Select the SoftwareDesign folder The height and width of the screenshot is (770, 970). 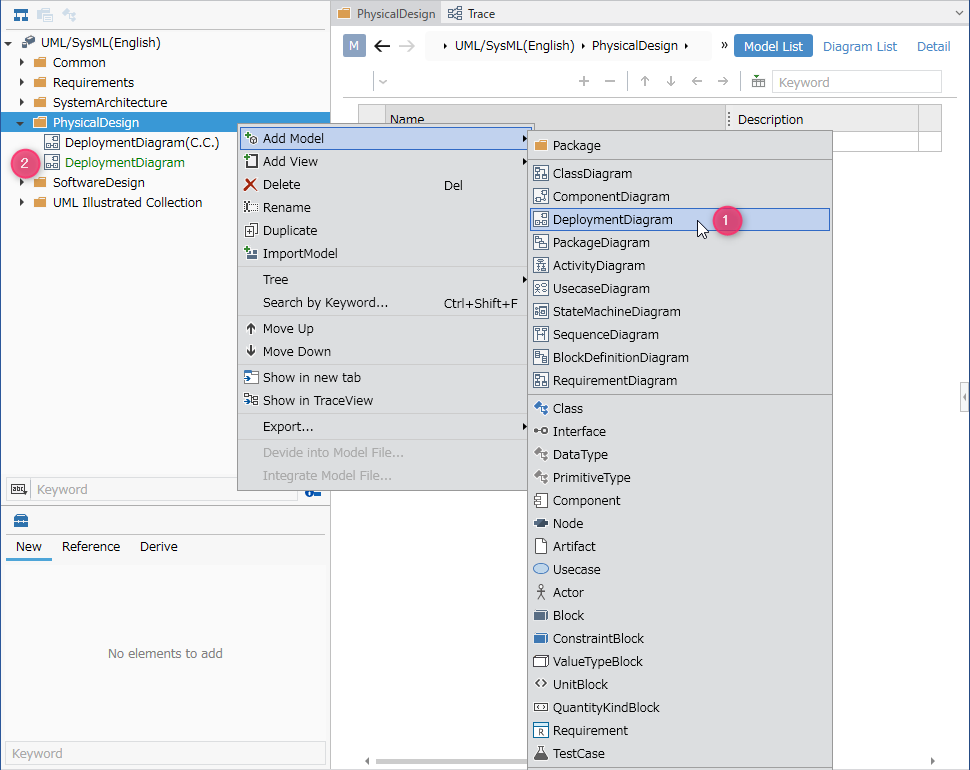(98, 182)
